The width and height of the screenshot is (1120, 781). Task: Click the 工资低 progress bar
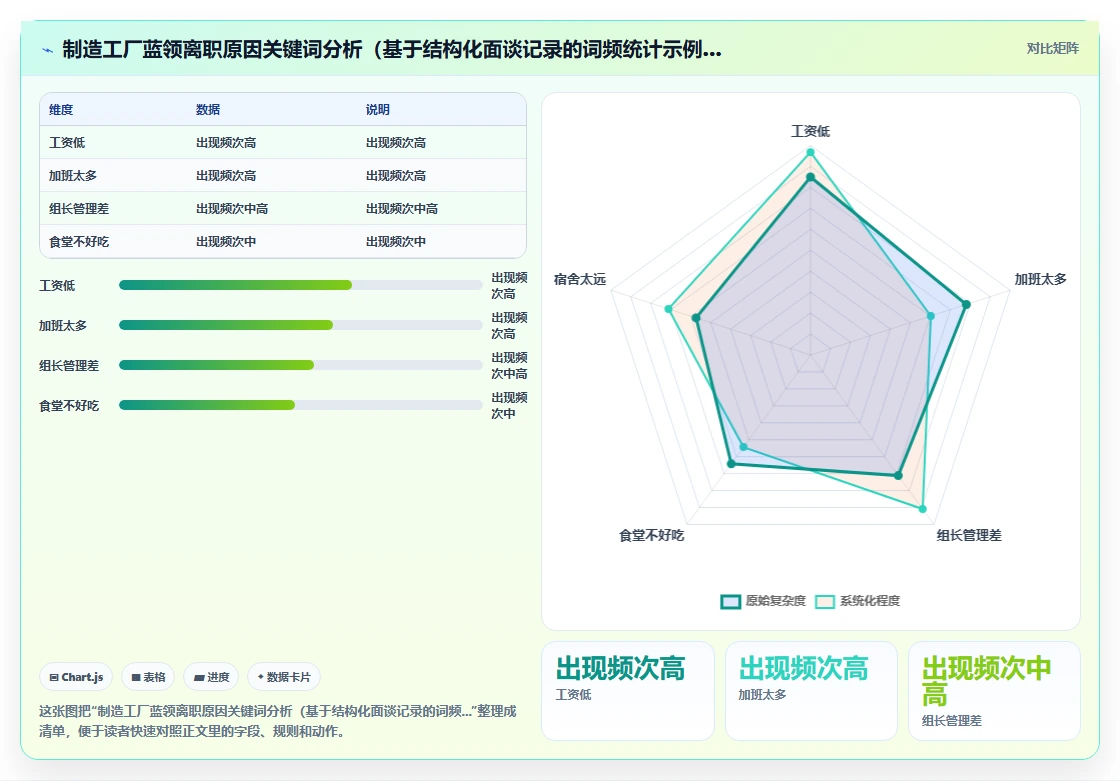(301, 285)
